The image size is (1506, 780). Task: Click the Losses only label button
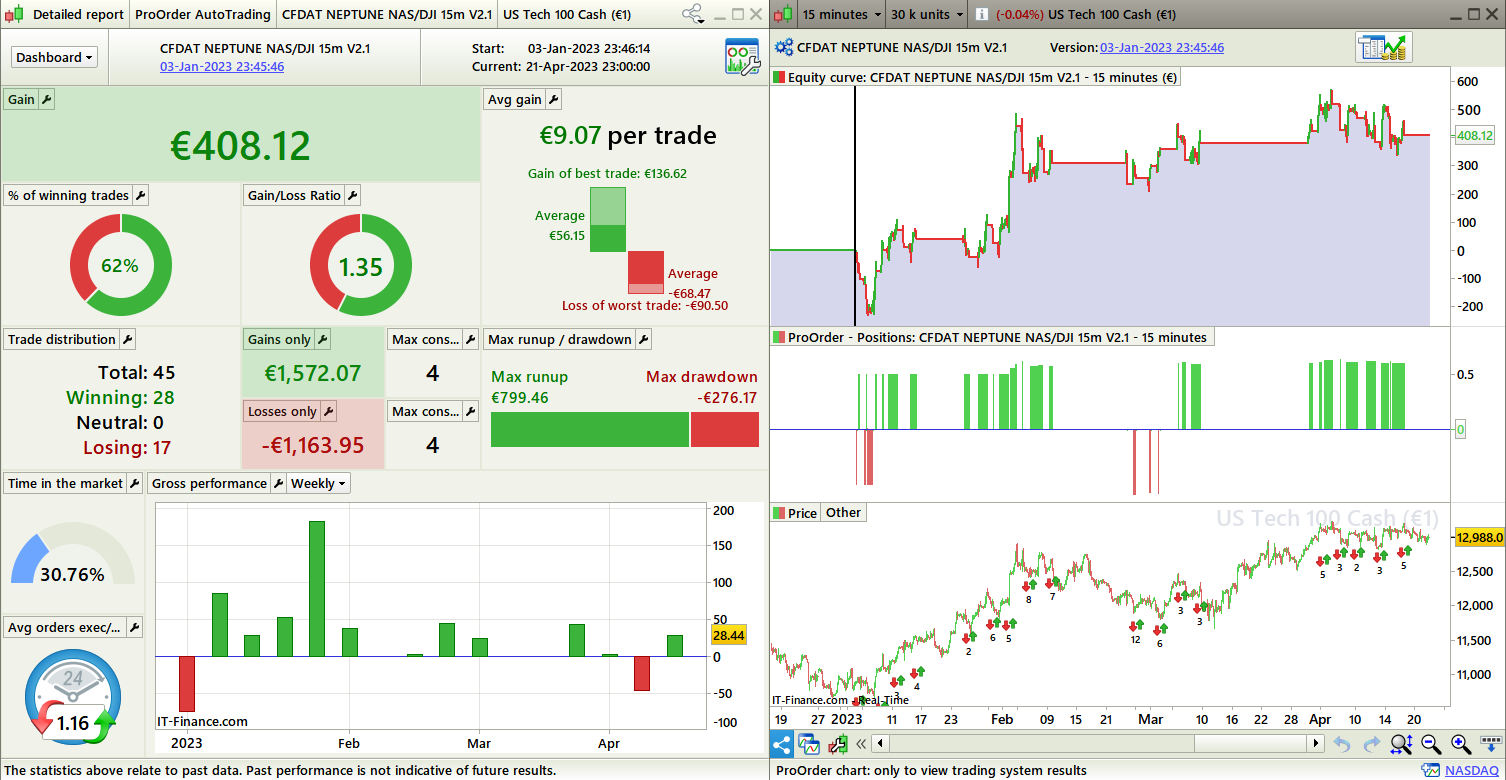[283, 411]
